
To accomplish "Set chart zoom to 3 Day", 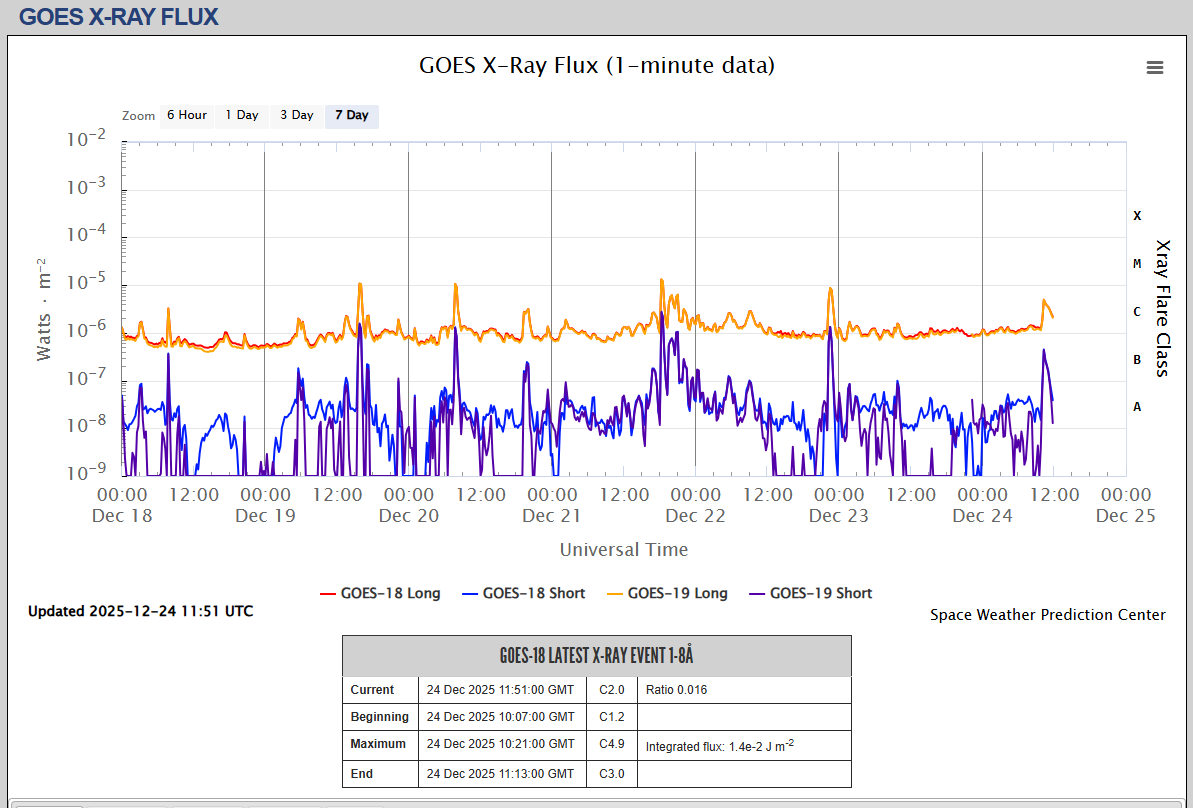I will 296,116.
